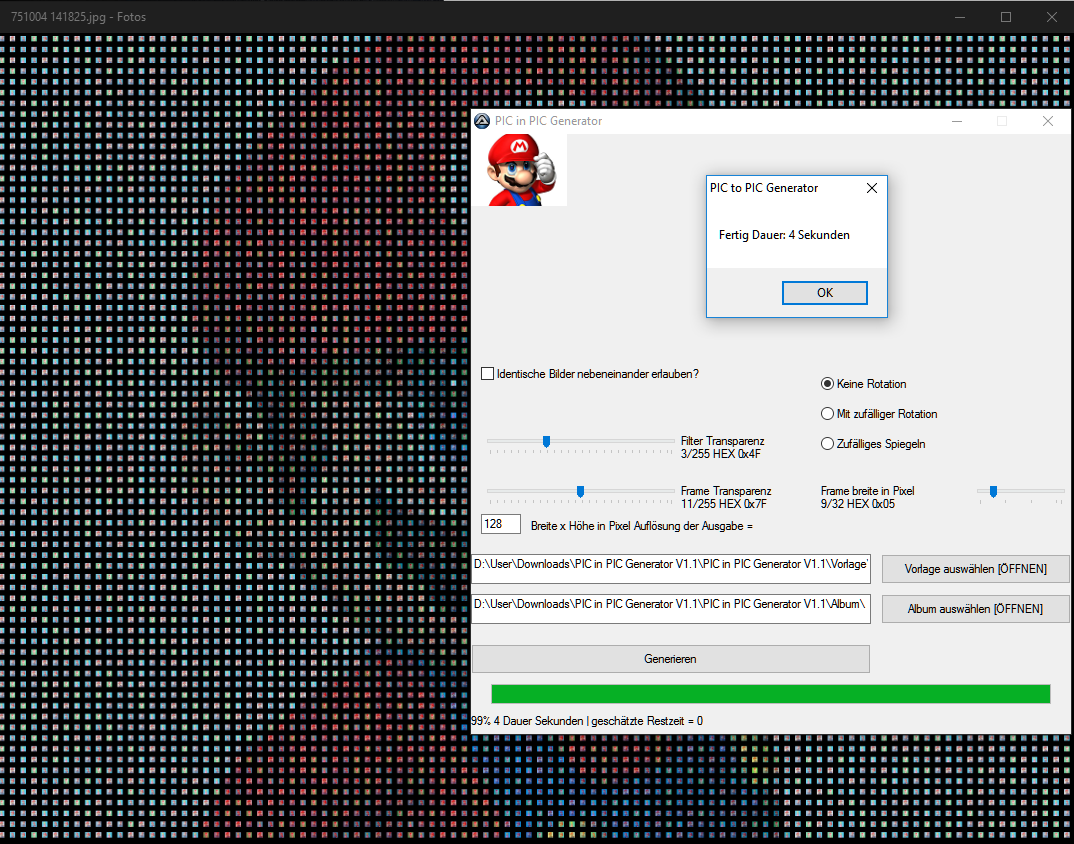This screenshot has width=1074, height=844.
Task: Click the Generieren button
Action: click(670, 659)
